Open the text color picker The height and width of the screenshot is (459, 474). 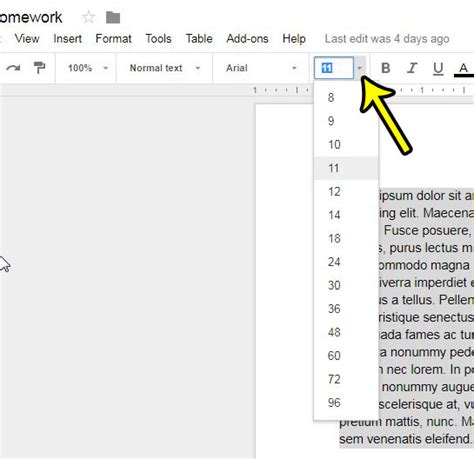463,69
